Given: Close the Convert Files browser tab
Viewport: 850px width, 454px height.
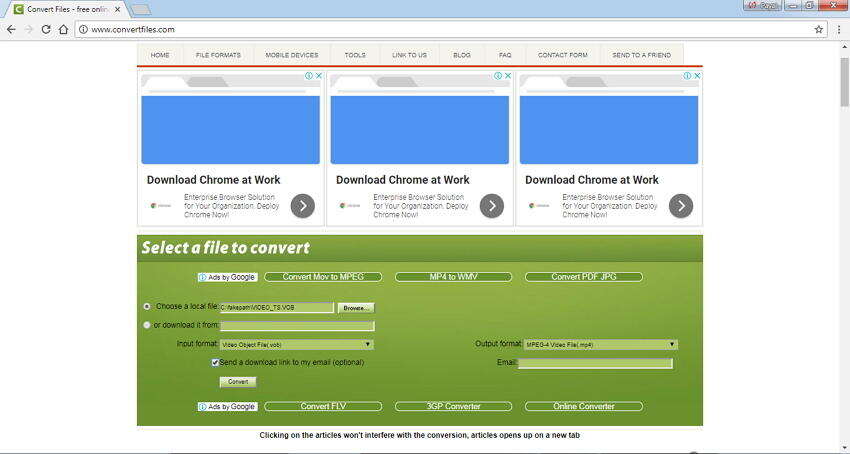Looking at the screenshot, I should [118, 9].
